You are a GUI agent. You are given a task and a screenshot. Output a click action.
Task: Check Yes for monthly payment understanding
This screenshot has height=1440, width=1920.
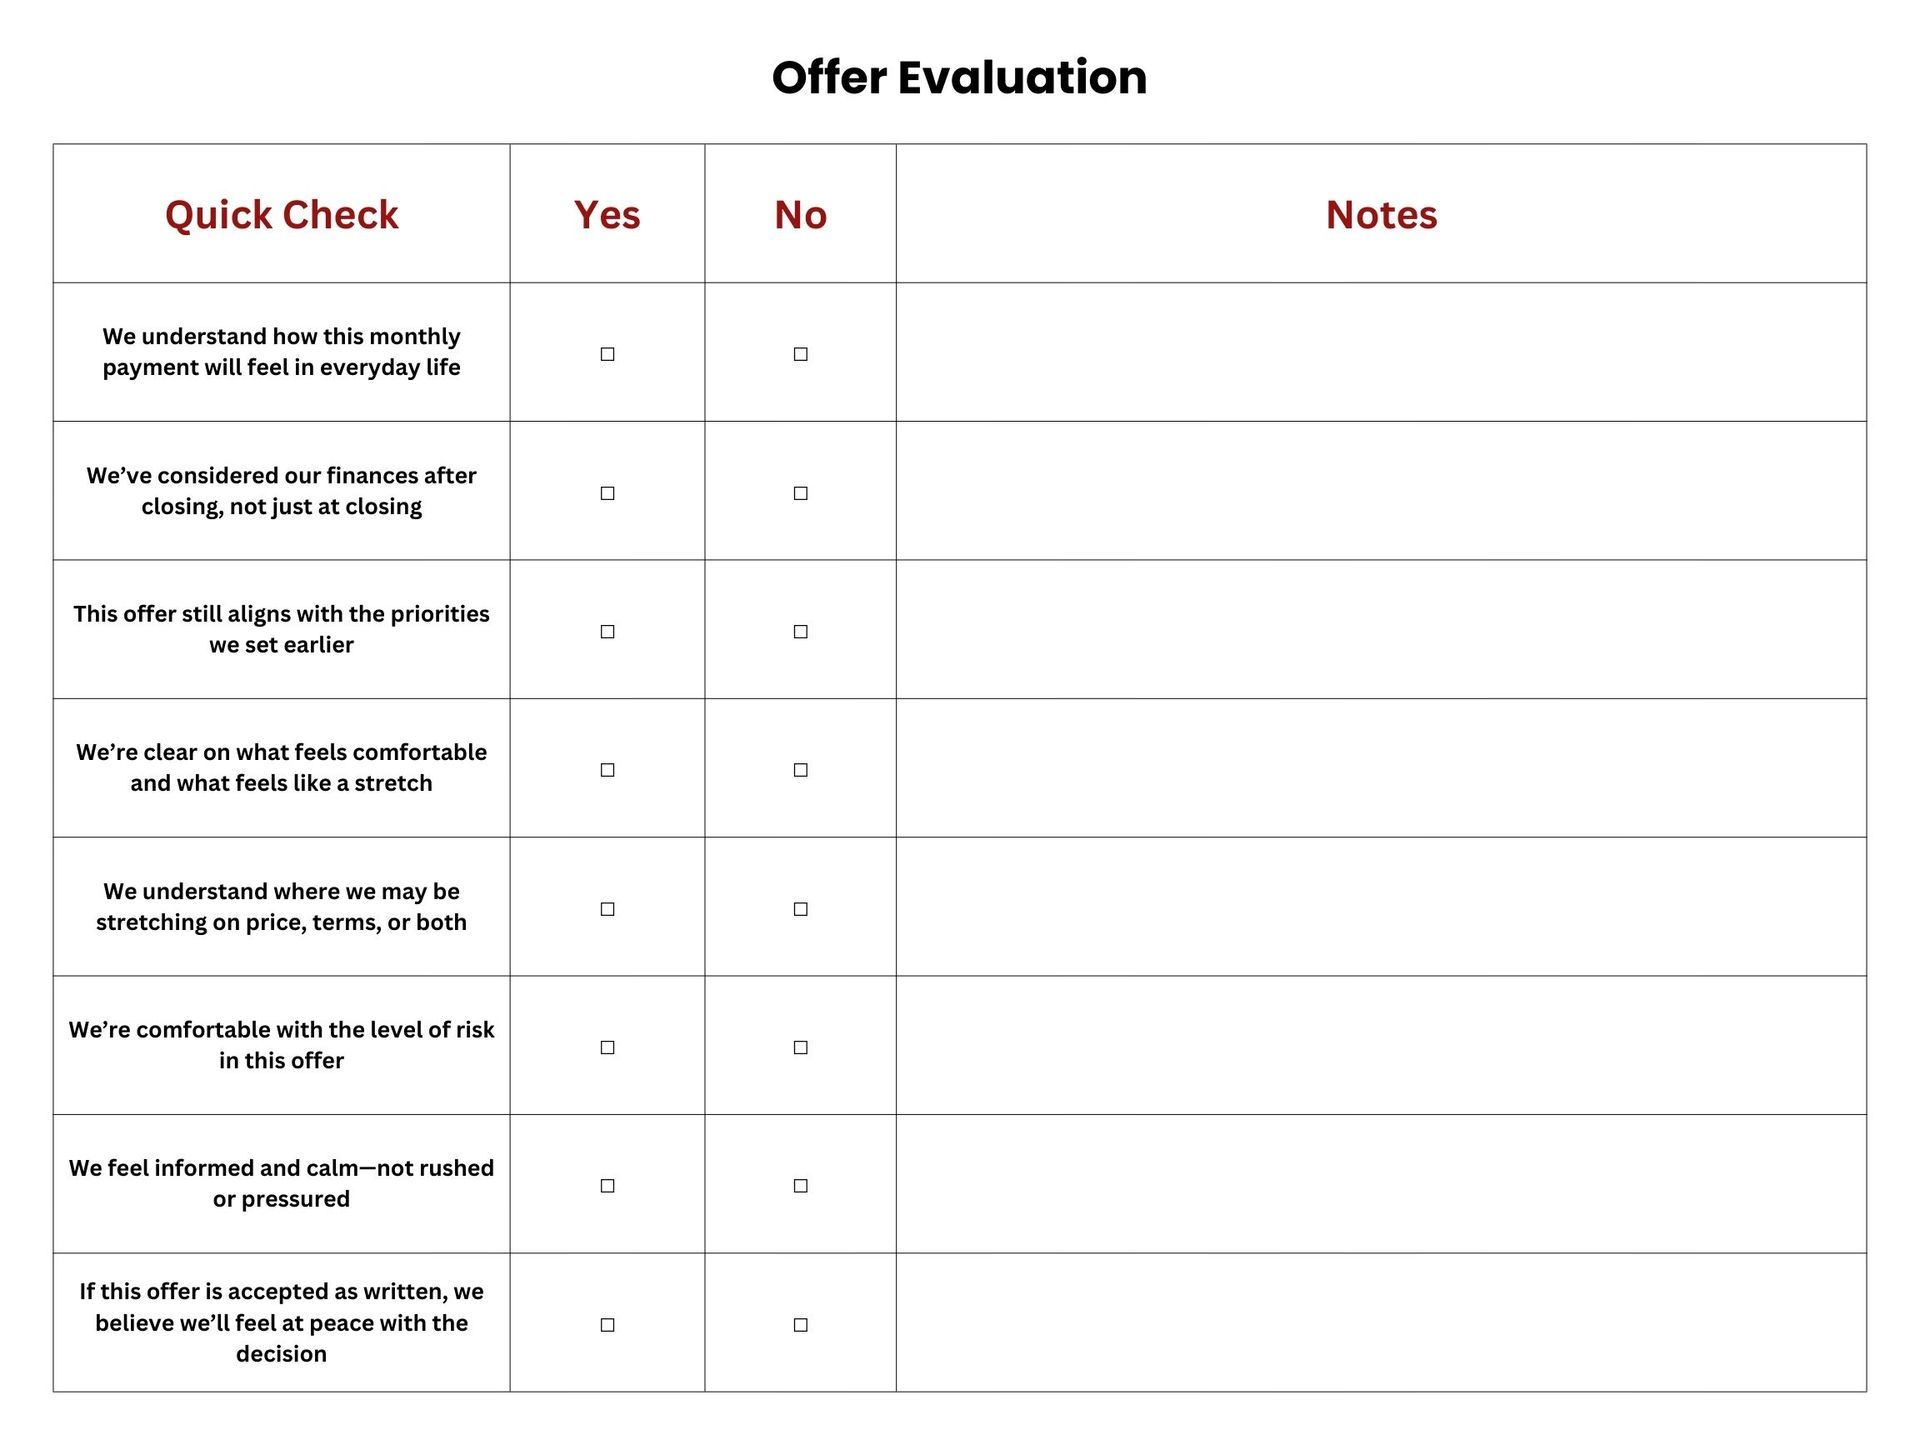607,354
